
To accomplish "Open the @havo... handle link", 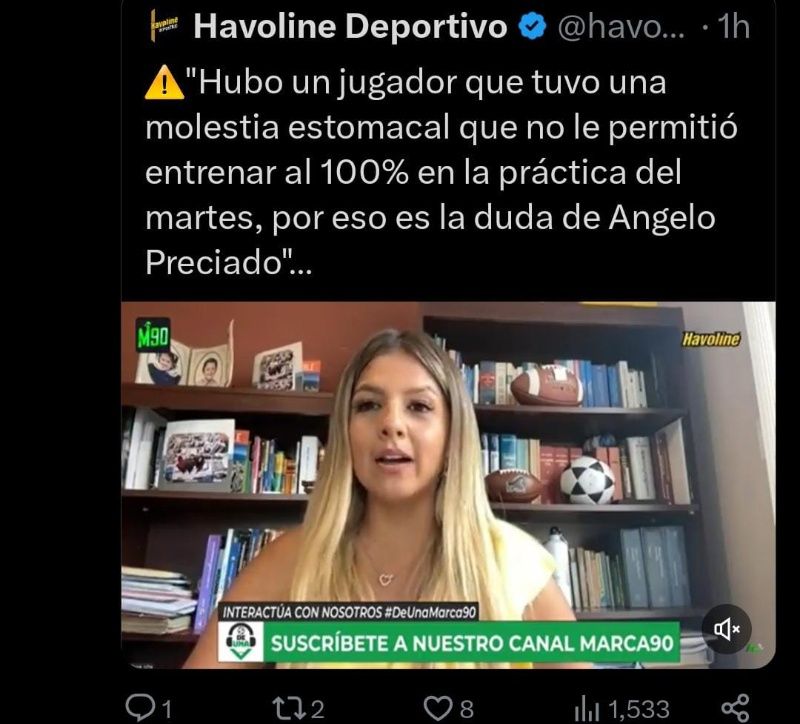I will [621, 27].
